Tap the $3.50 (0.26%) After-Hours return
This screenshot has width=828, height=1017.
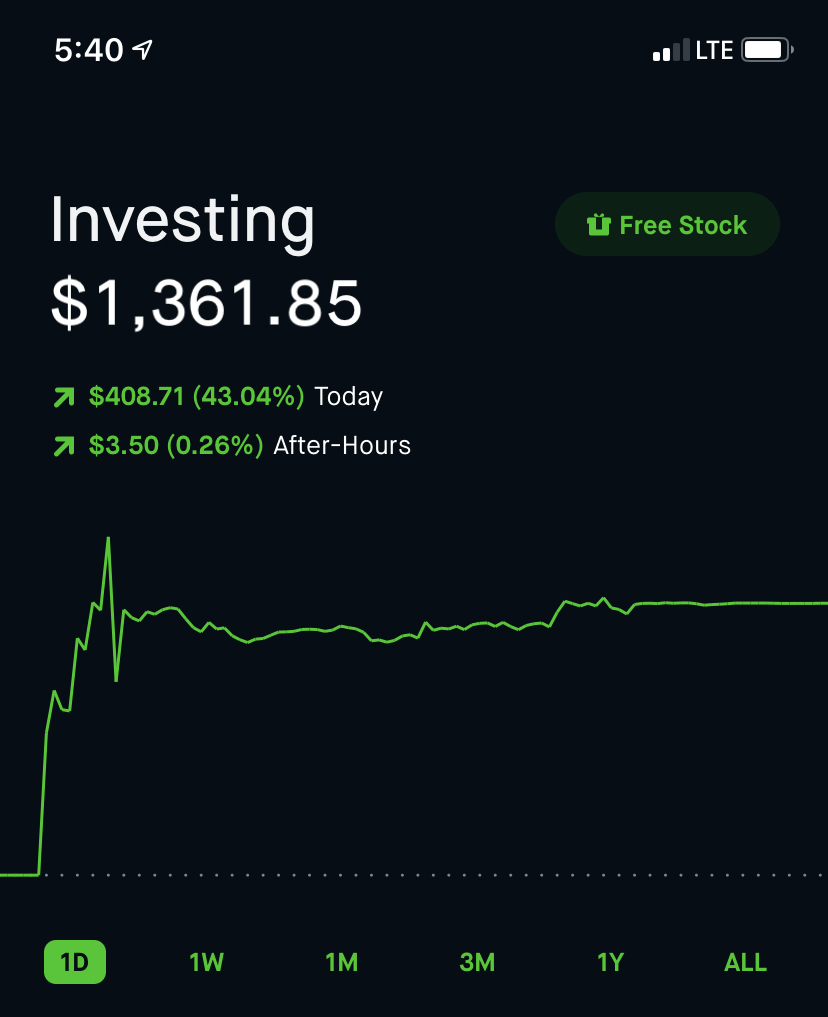pos(176,445)
